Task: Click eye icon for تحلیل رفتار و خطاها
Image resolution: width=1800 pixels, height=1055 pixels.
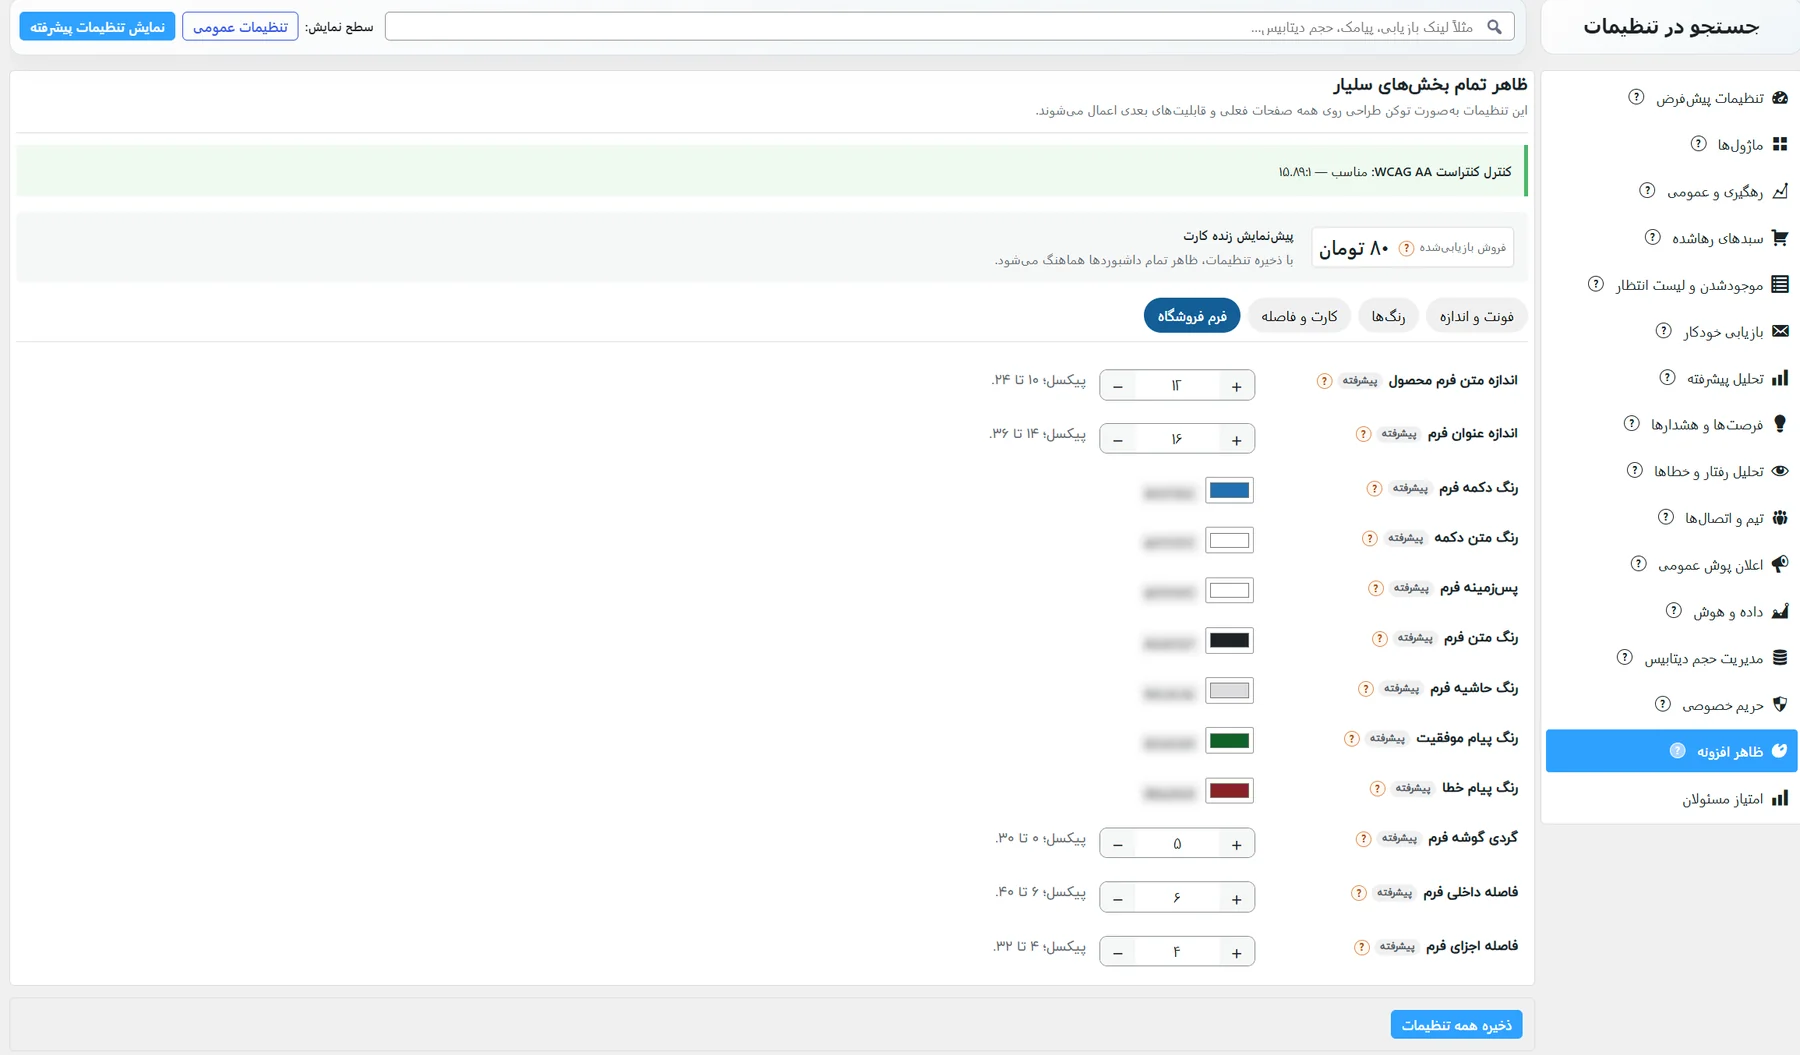Action: 1780,471
